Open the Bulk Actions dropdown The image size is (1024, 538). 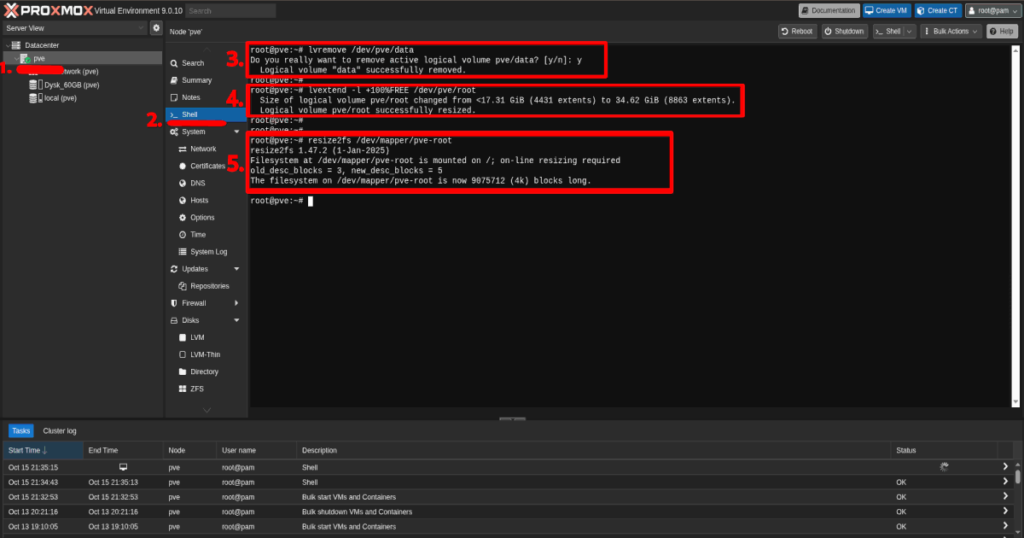(950, 31)
